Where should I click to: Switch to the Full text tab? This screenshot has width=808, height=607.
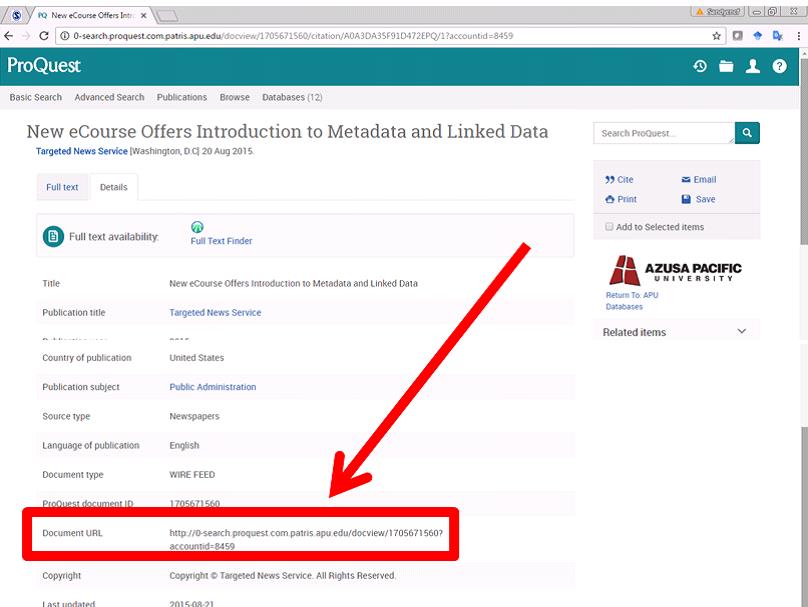62,187
